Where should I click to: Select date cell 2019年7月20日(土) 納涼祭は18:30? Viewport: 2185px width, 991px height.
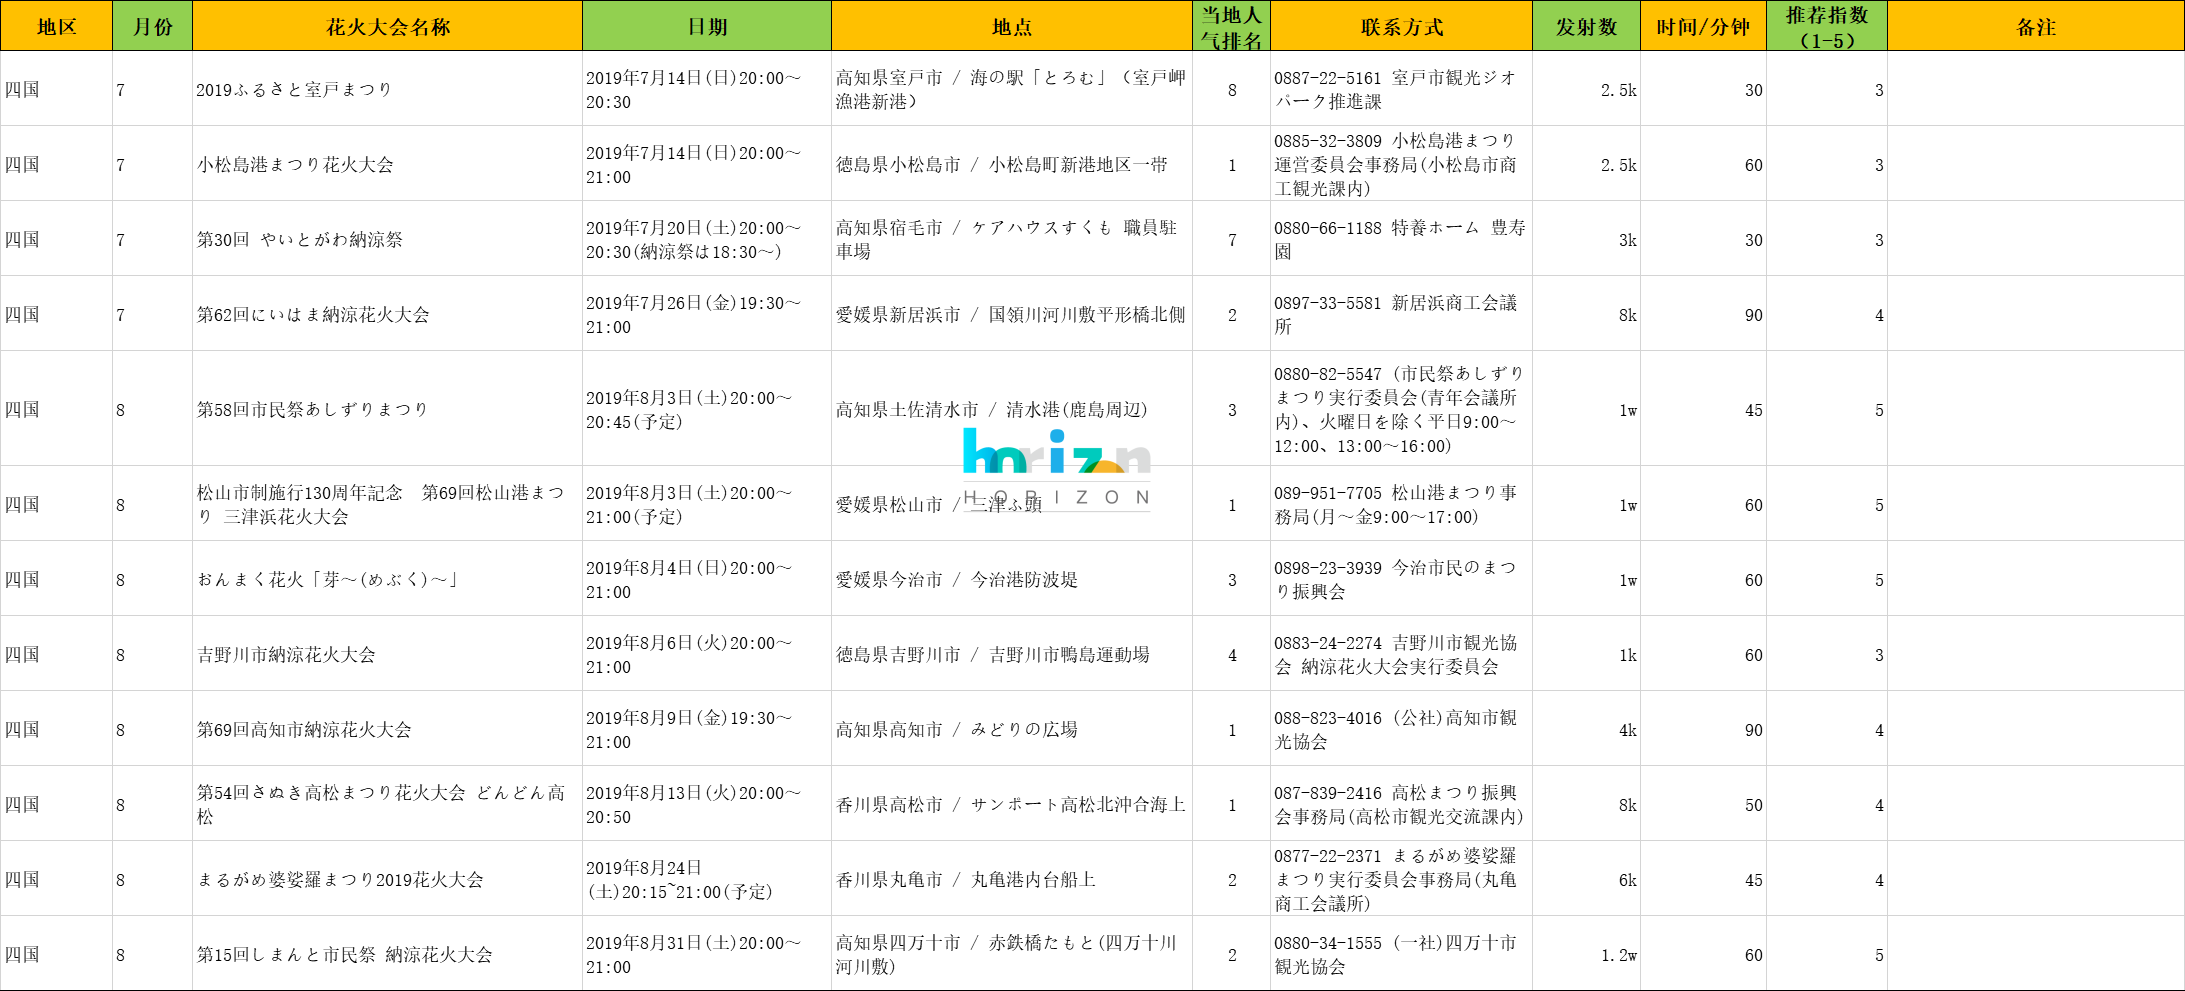(707, 239)
